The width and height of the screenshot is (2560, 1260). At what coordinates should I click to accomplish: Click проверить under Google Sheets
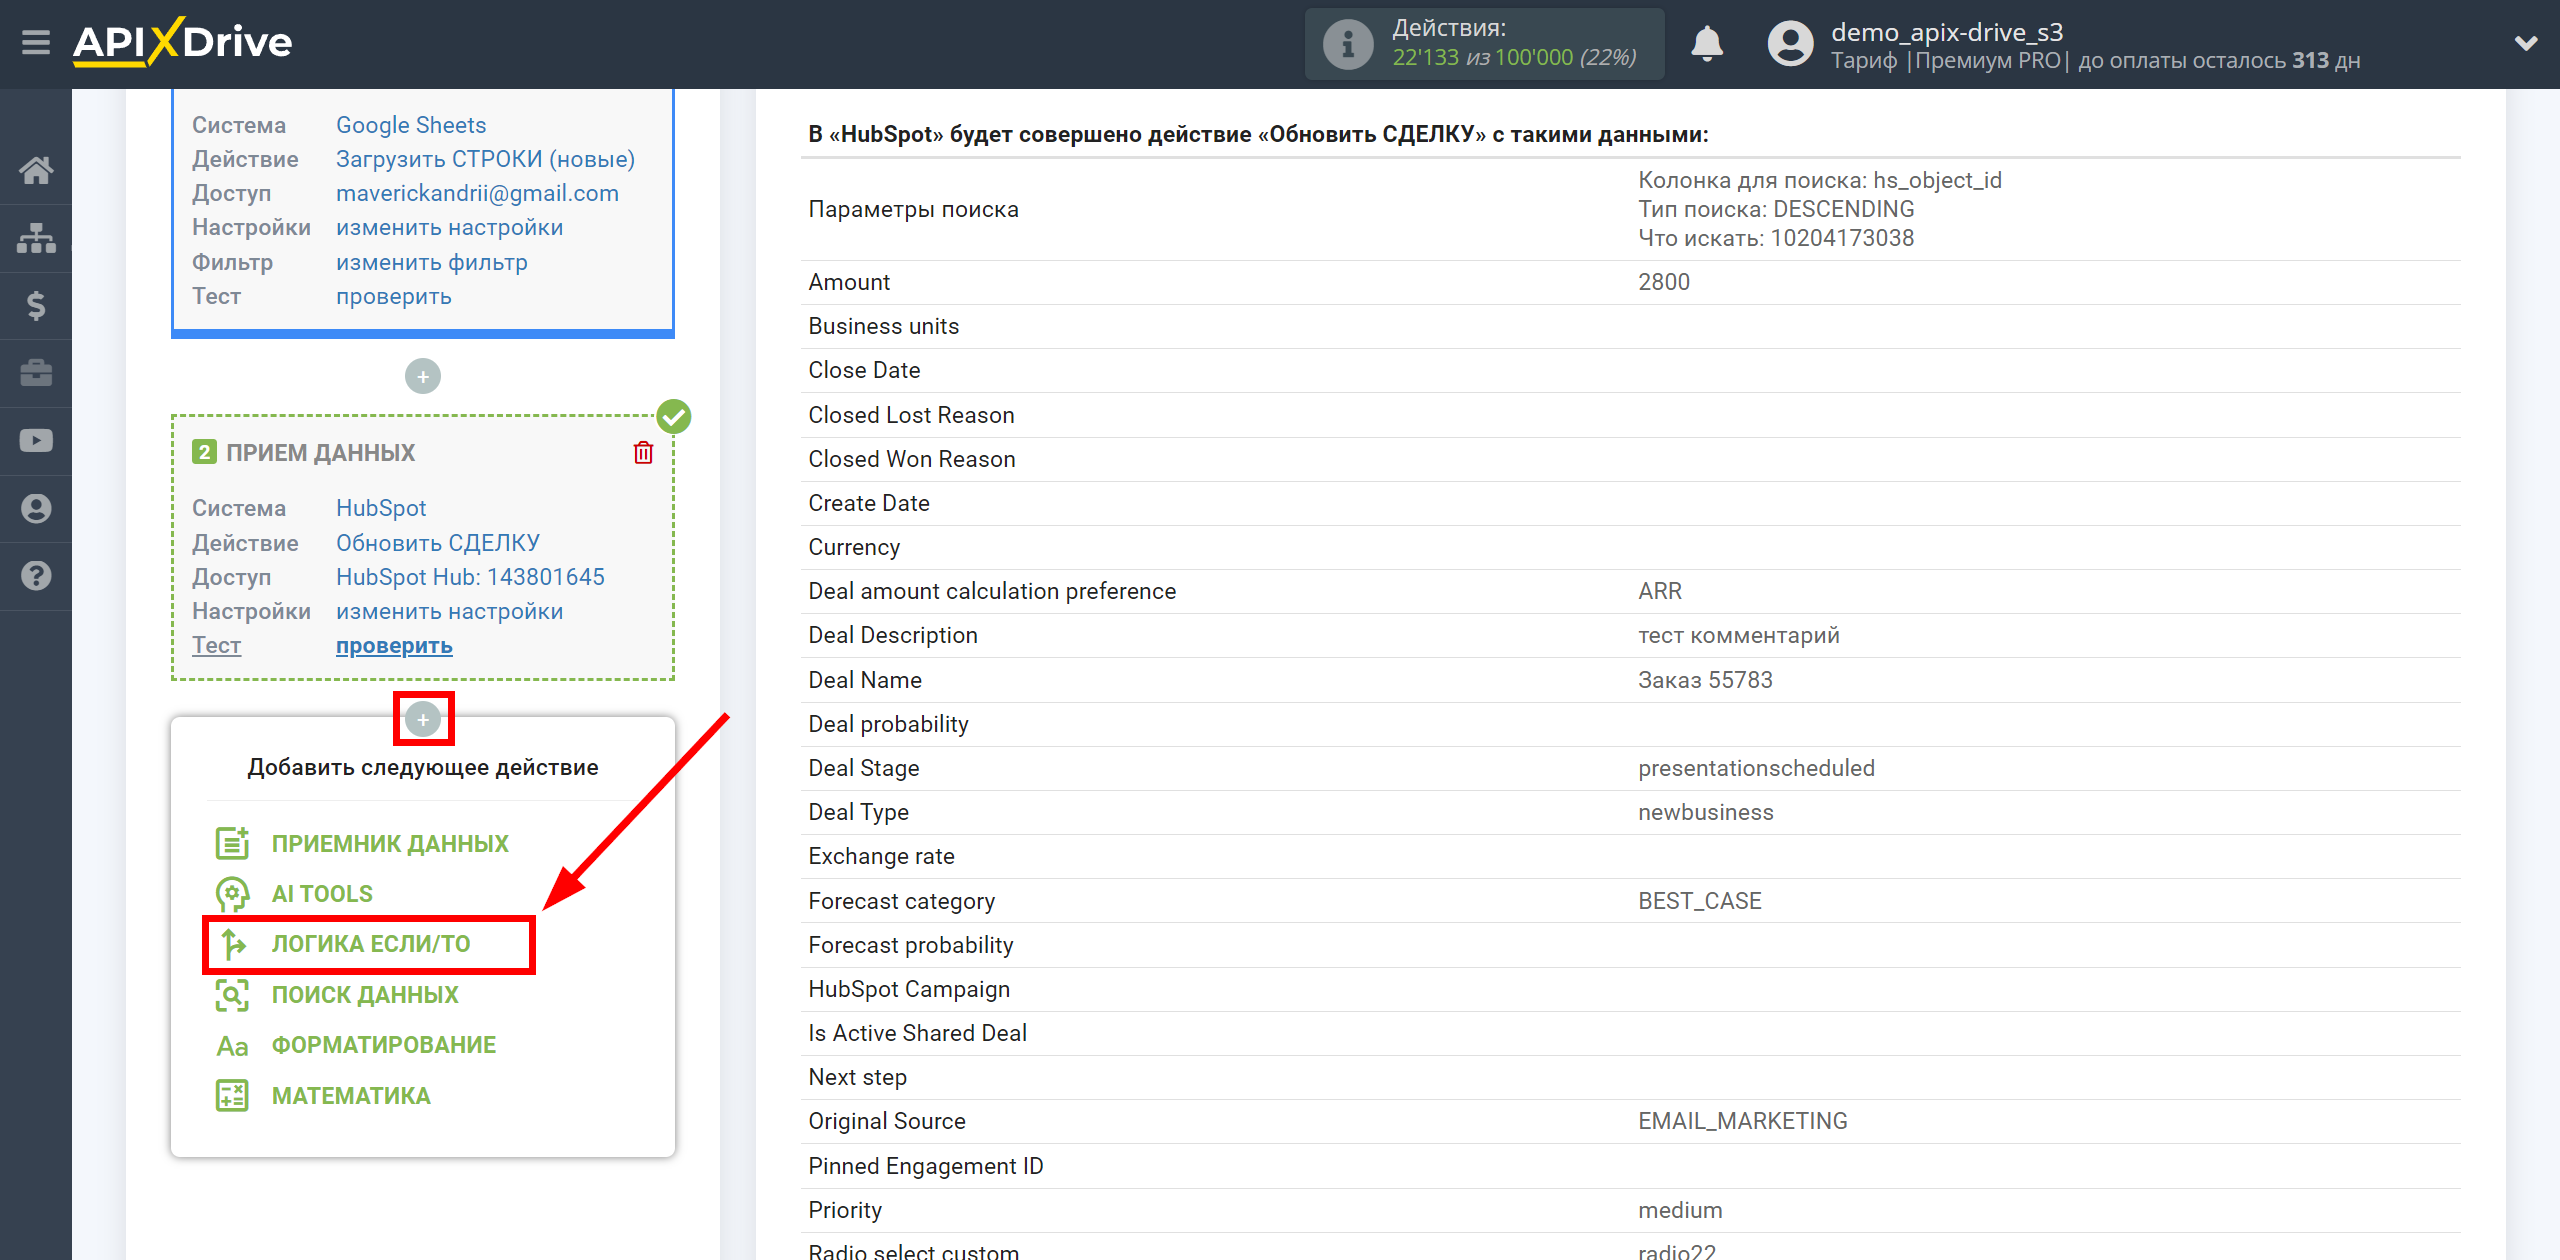[394, 296]
